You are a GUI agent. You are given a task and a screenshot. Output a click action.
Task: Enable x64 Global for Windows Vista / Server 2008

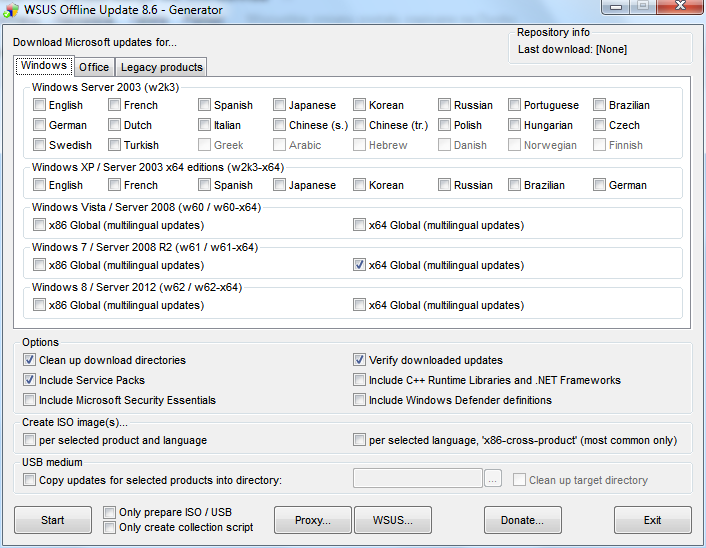[359, 225]
